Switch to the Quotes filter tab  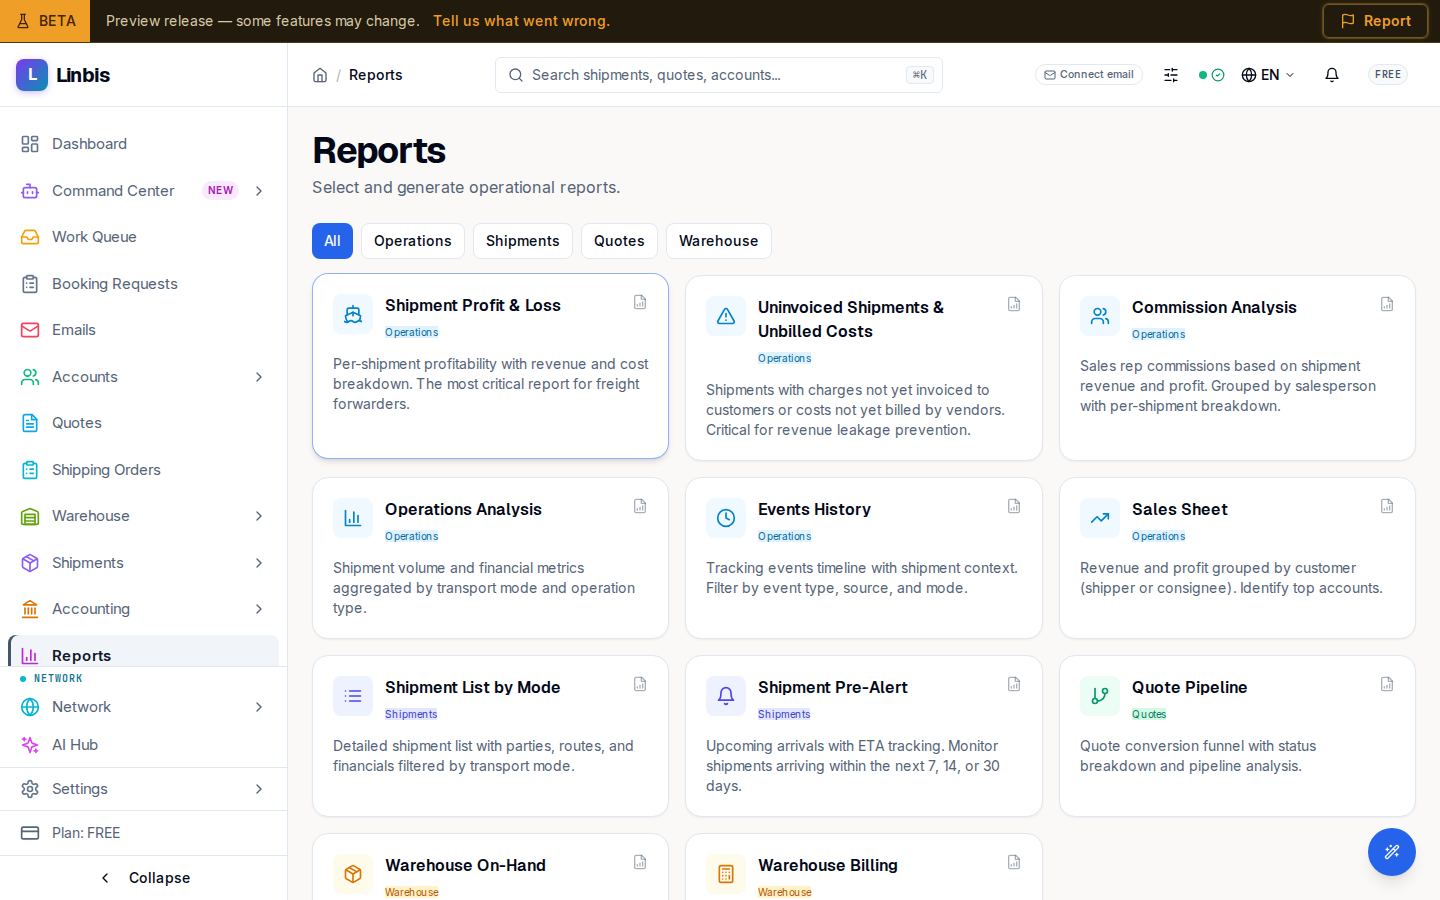pos(619,241)
